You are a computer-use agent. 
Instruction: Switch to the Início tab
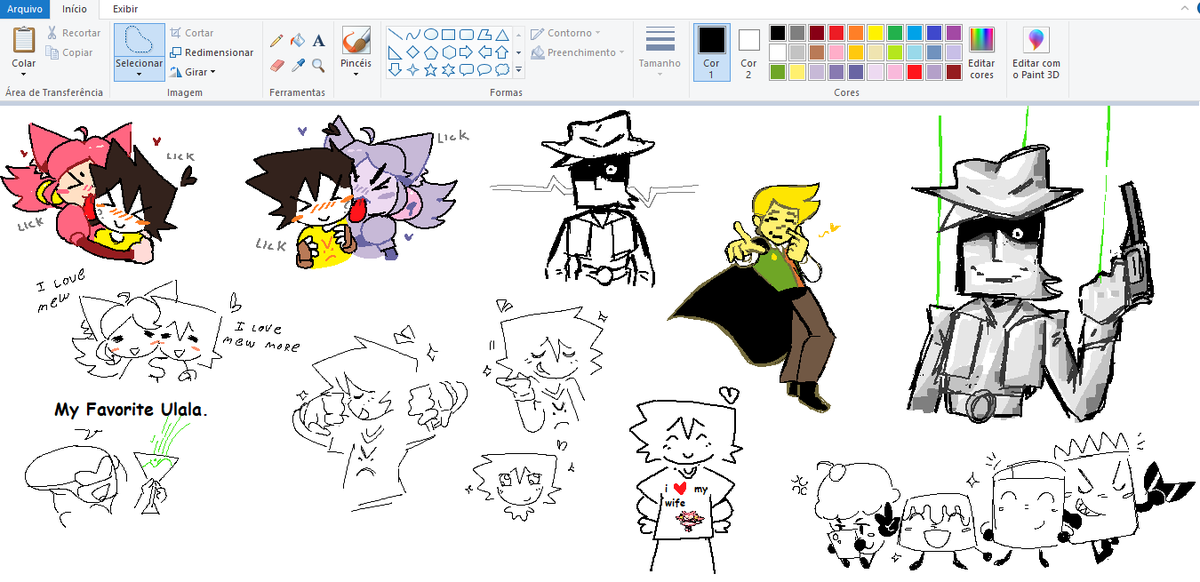(75, 9)
